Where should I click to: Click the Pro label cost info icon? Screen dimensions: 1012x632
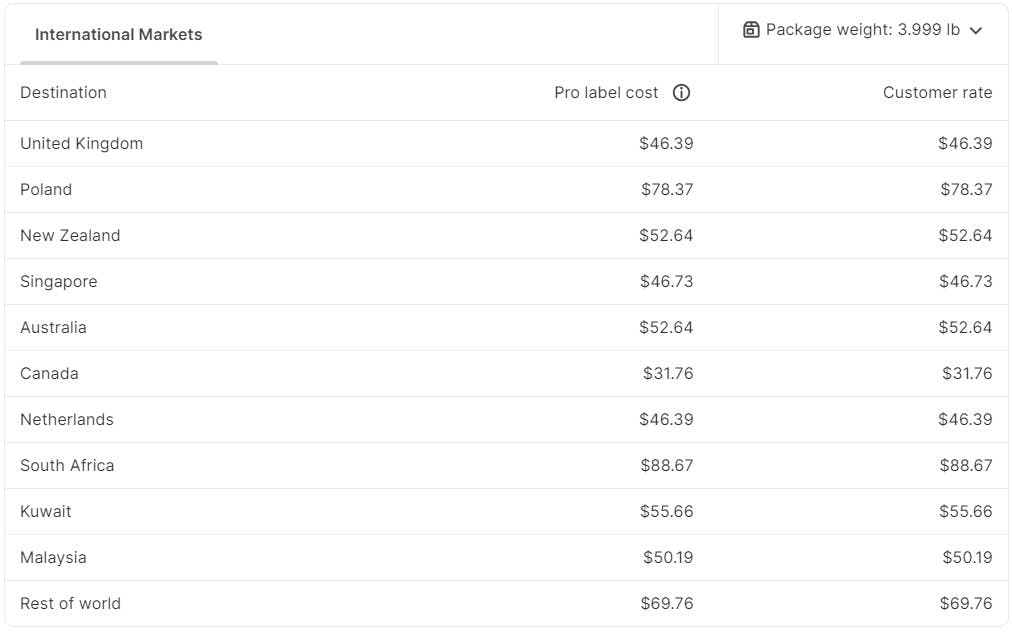point(682,93)
